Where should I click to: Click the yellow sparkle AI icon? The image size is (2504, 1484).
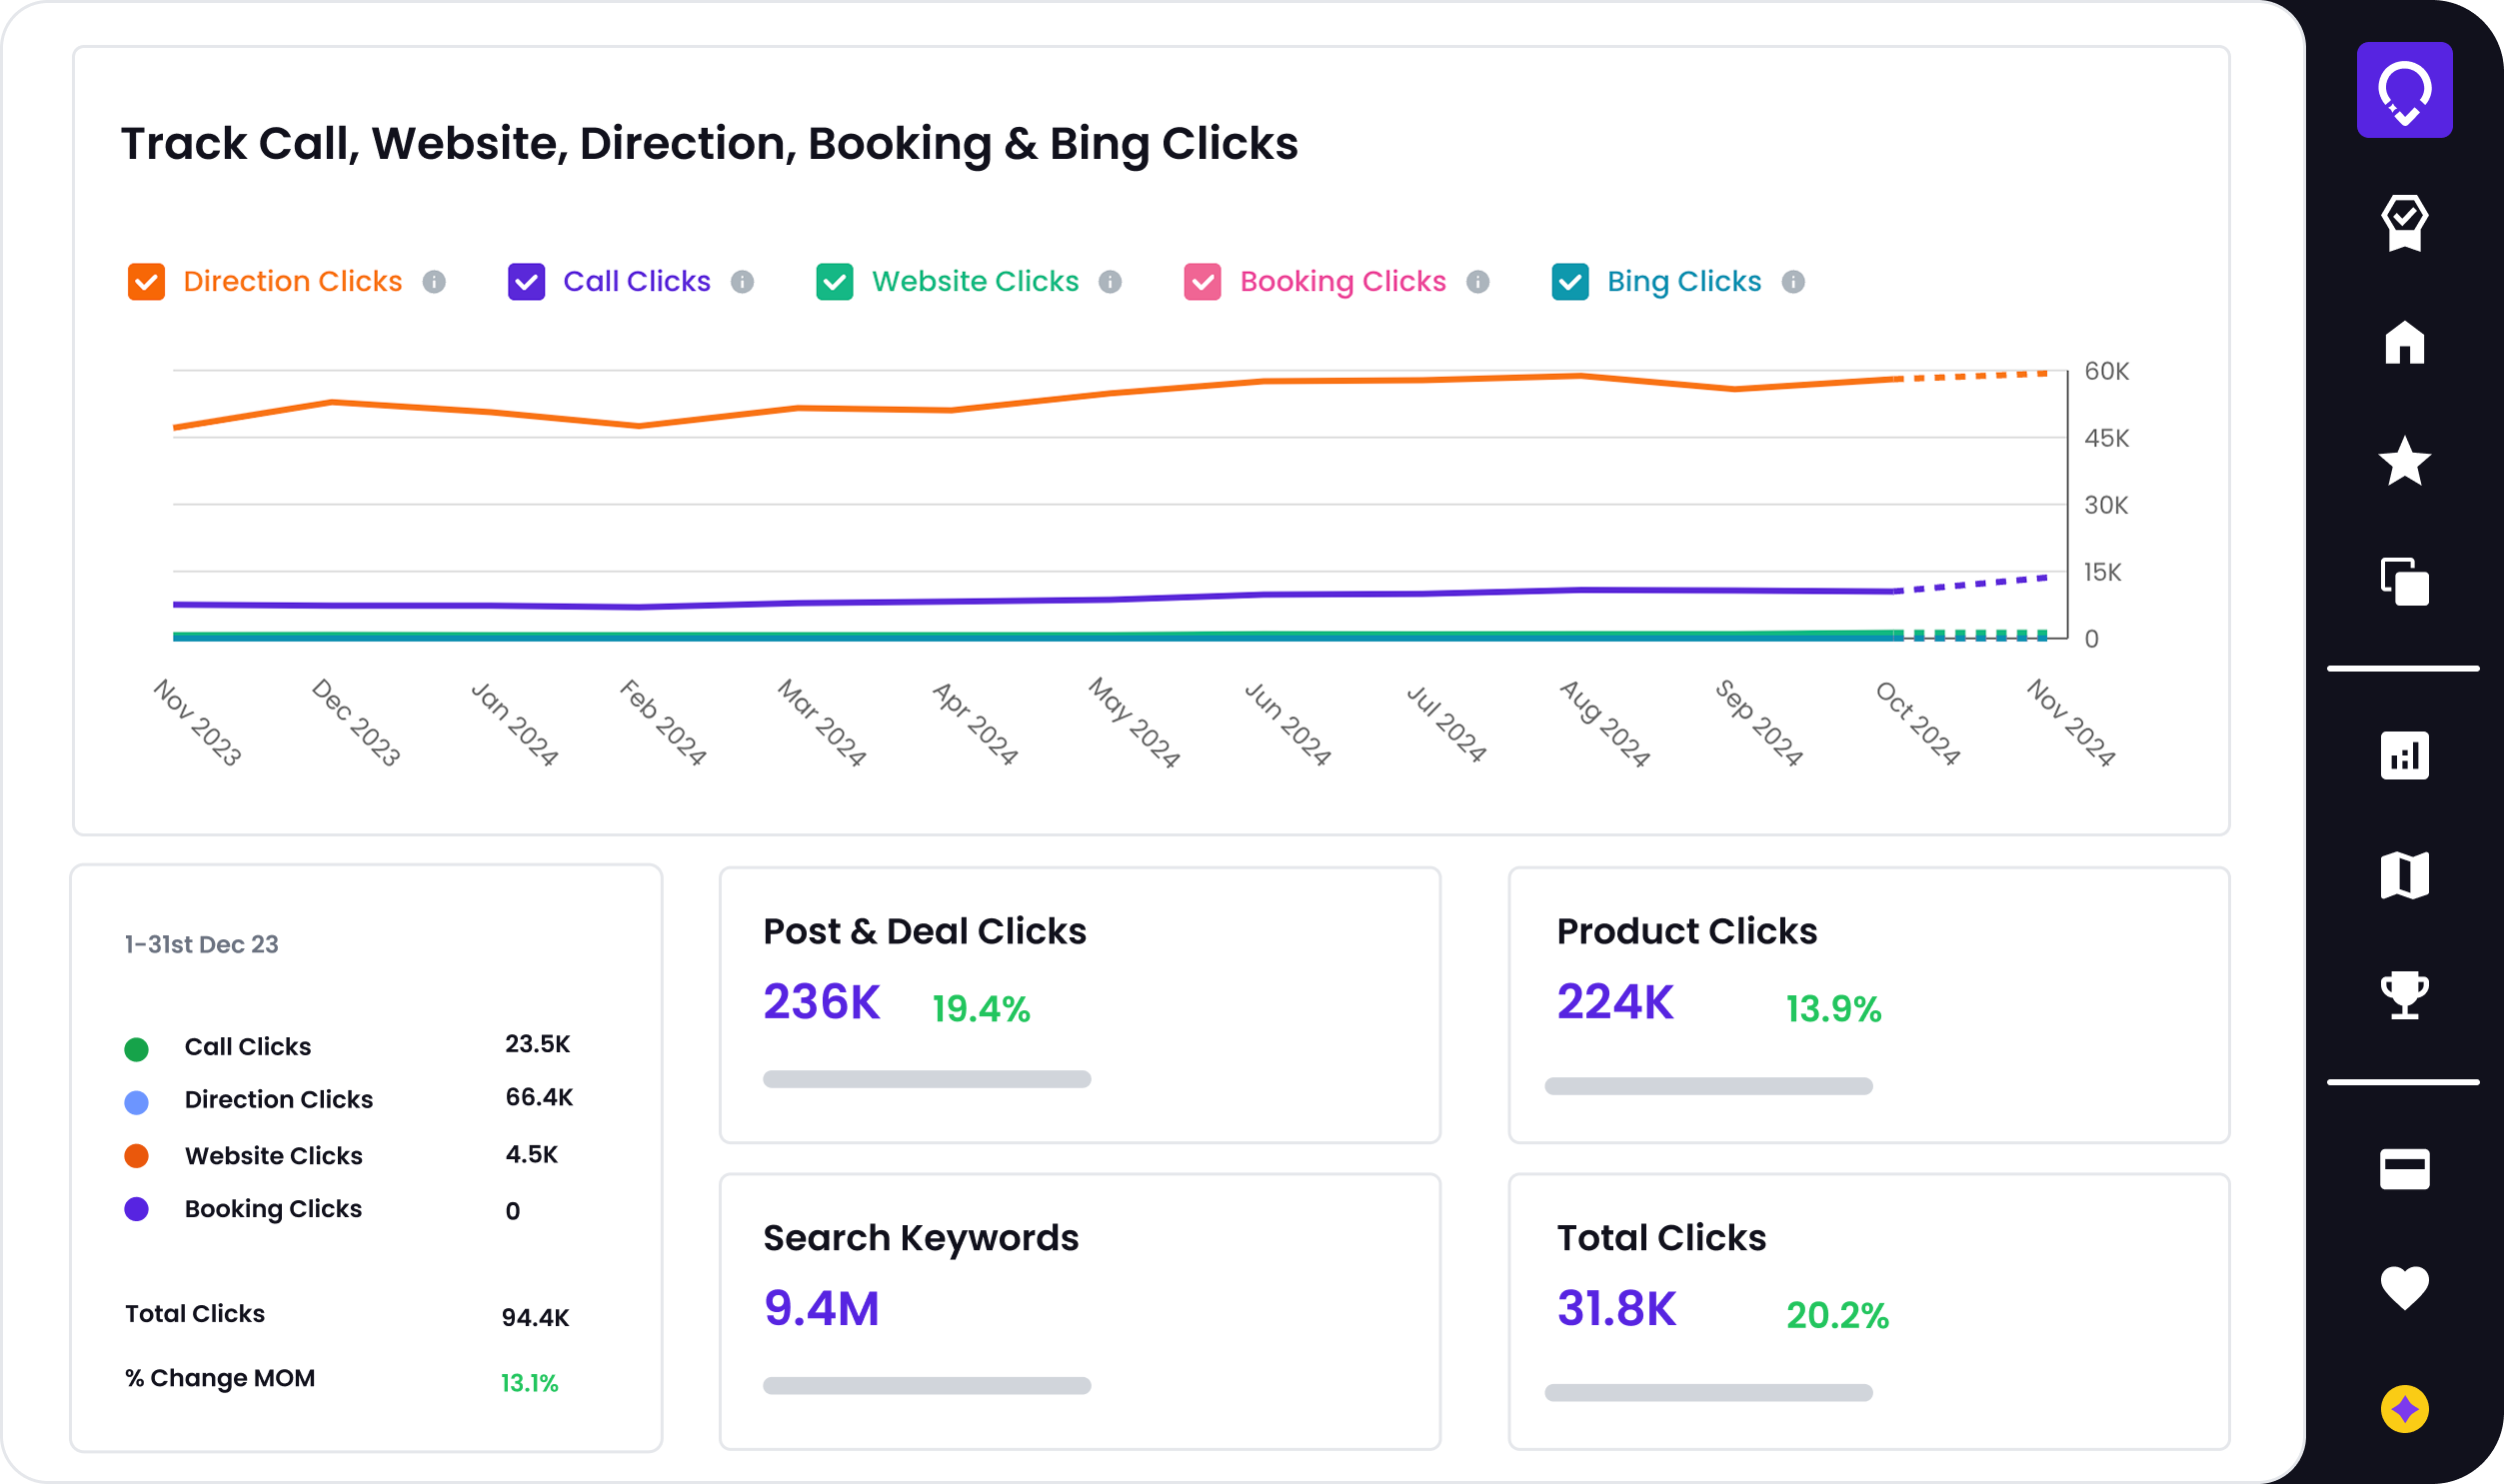(x=2404, y=1409)
